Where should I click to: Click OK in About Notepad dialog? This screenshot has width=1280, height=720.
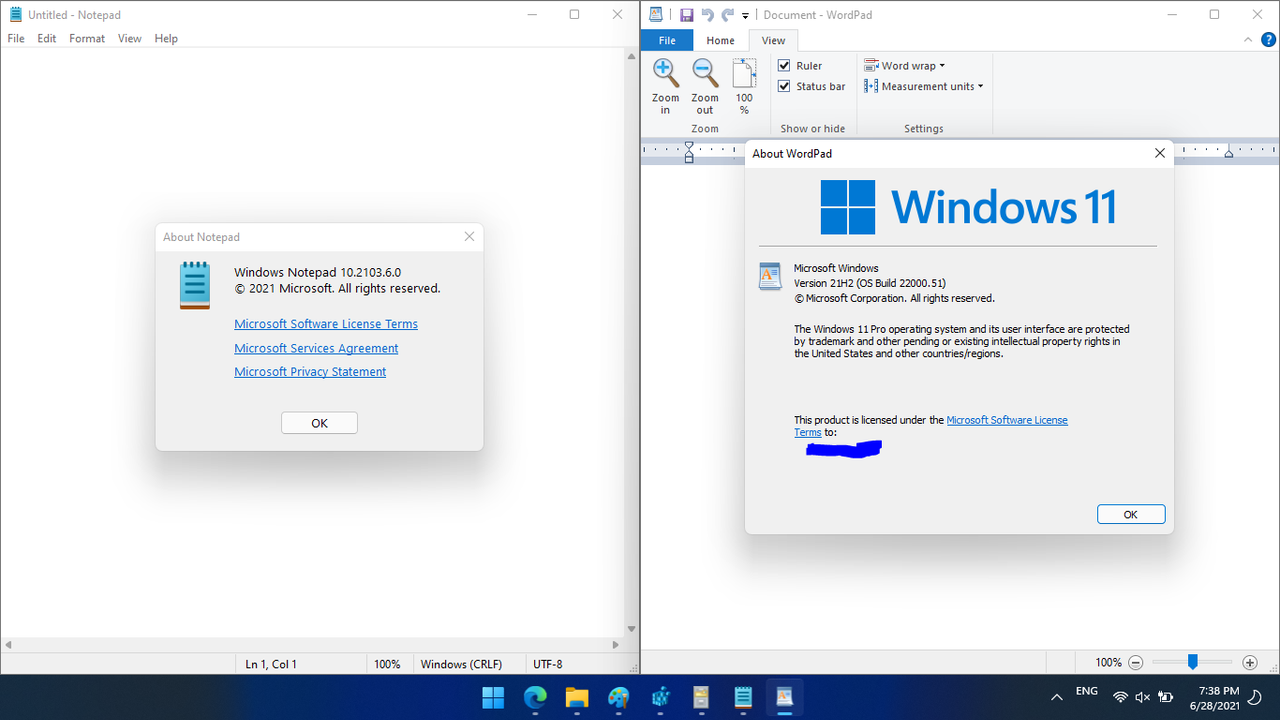point(319,423)
